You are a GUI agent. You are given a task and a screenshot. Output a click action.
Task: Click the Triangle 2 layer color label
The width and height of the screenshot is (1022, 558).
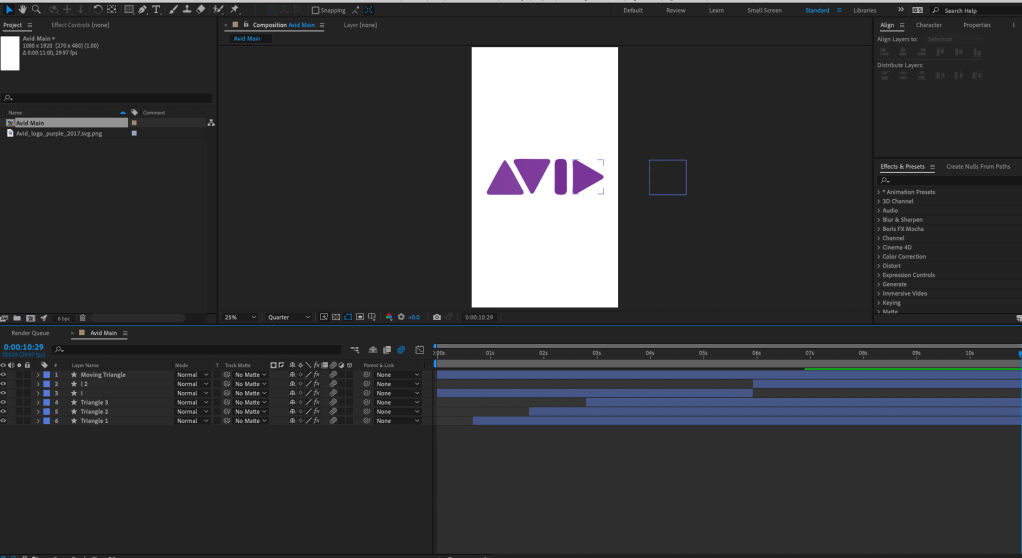(x=46, y=412)
